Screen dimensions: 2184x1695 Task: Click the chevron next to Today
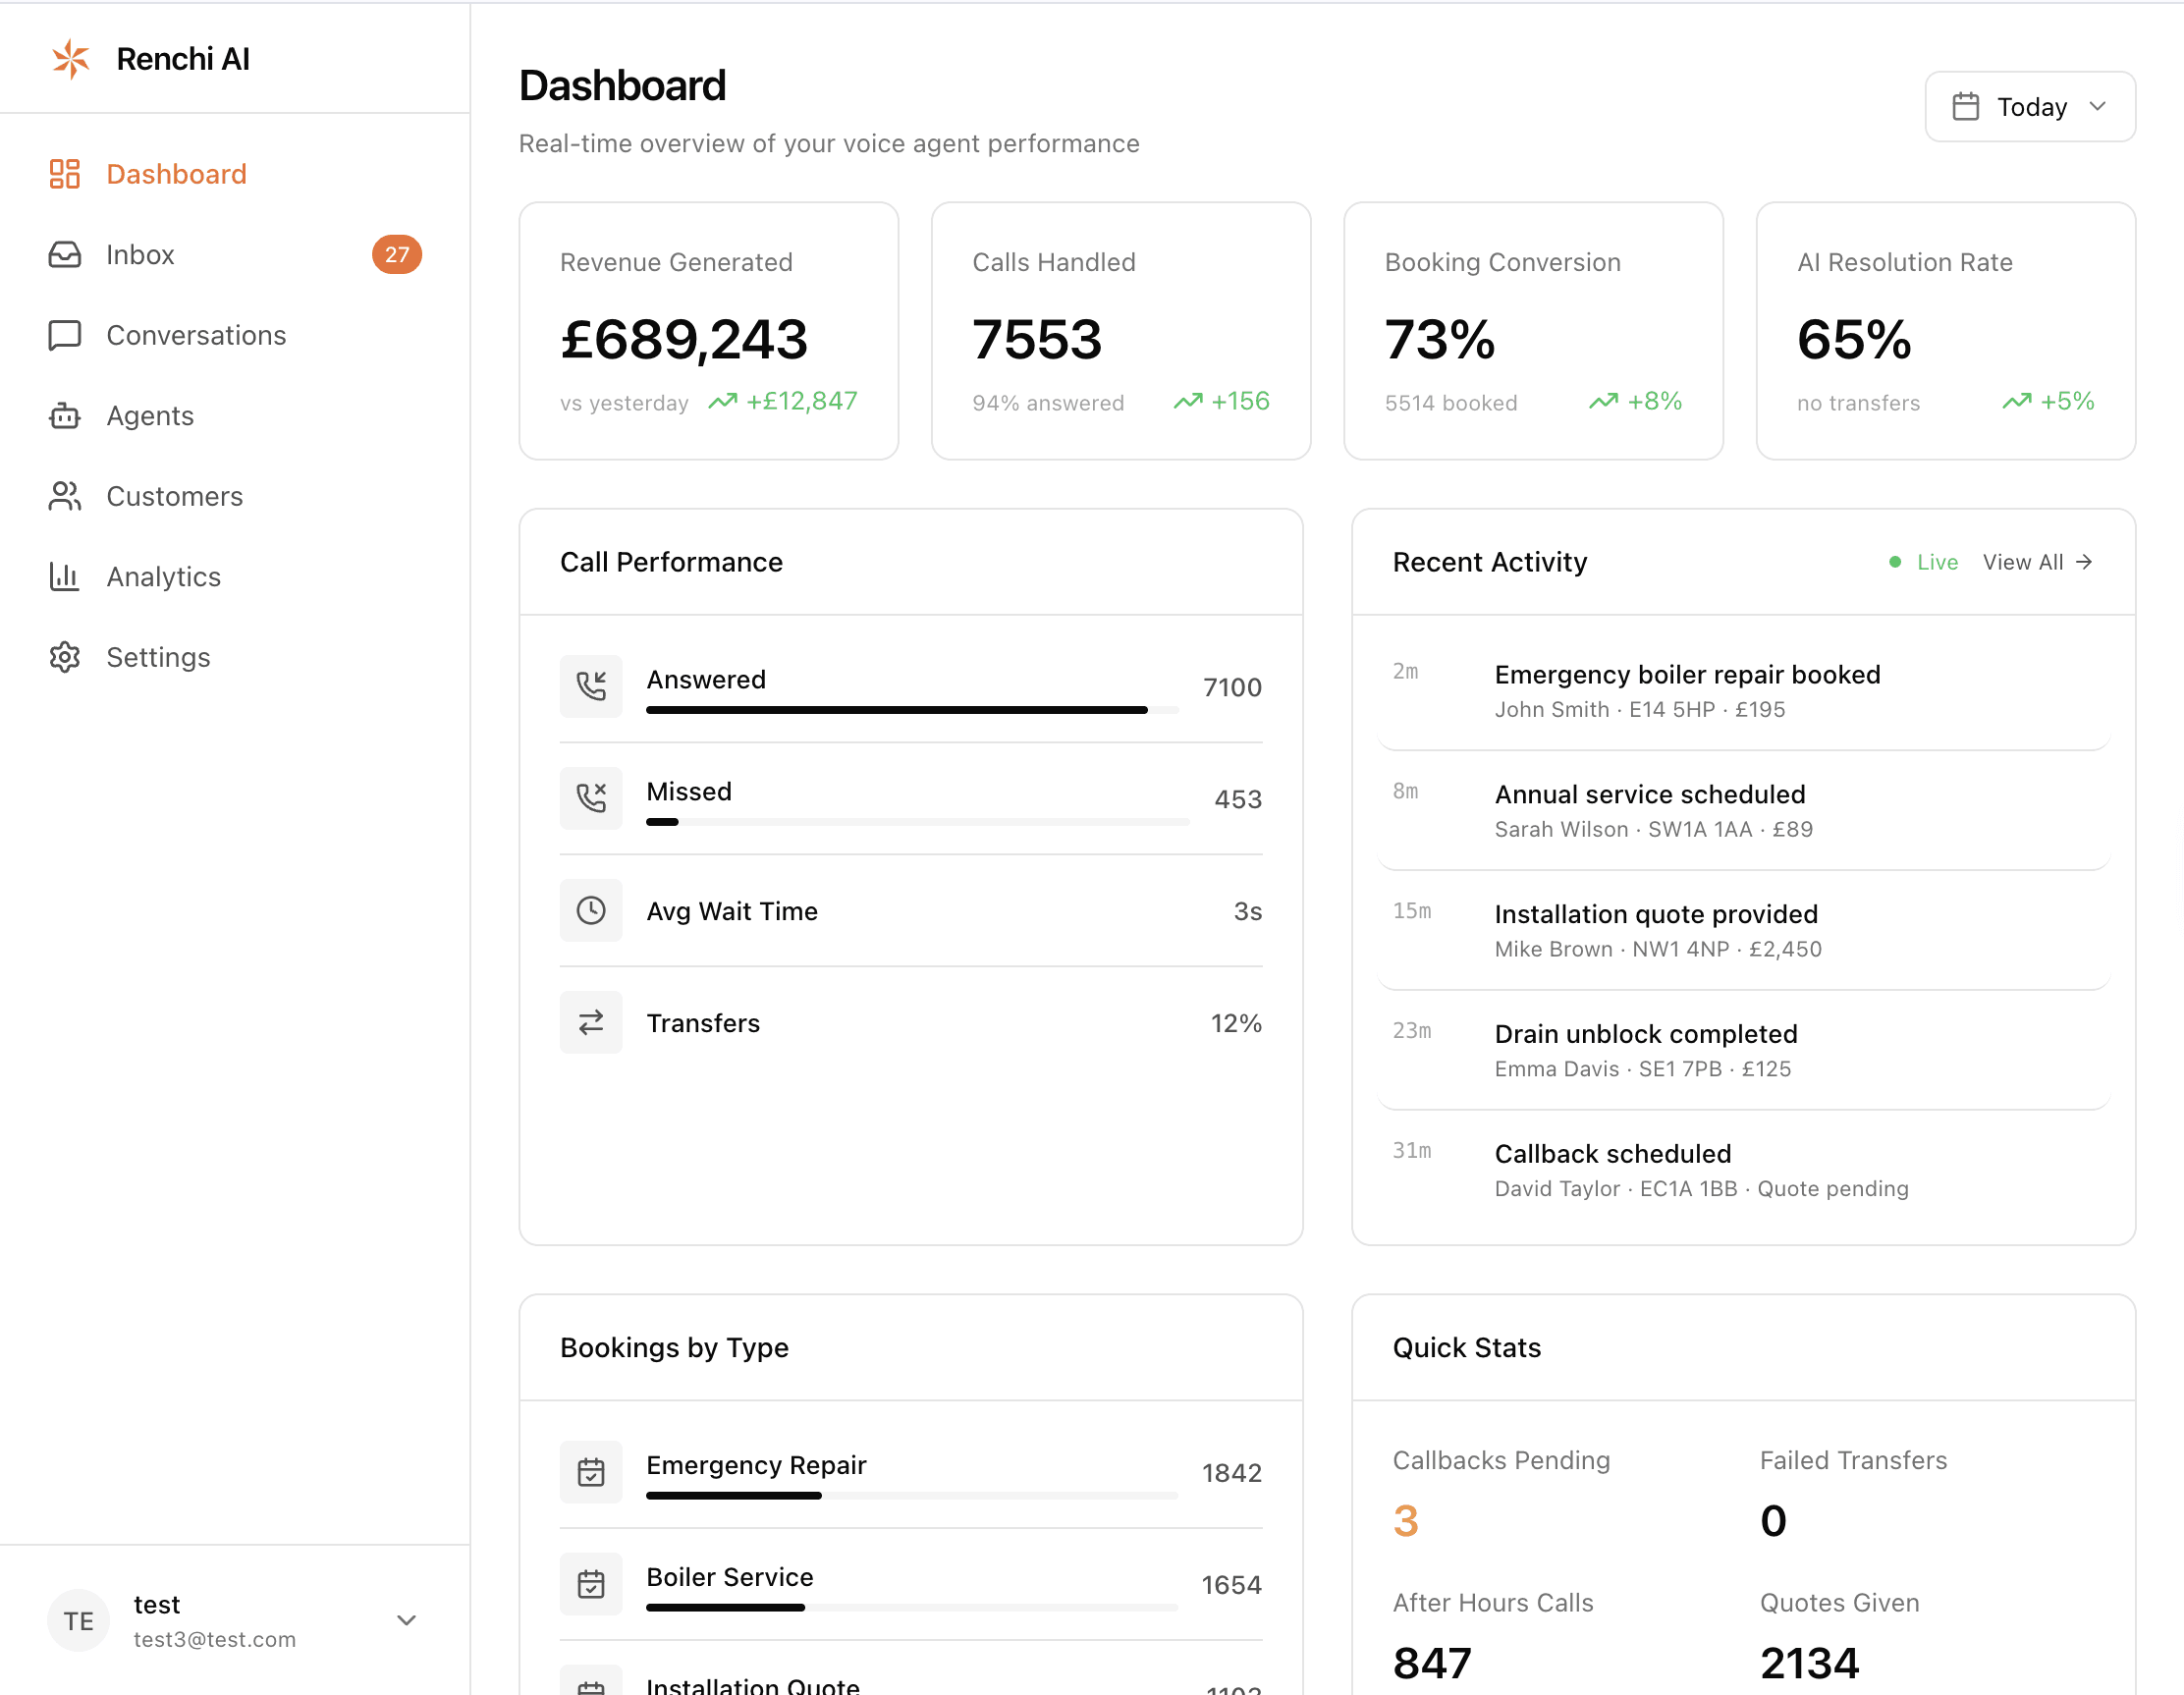tap(2098, 107)
